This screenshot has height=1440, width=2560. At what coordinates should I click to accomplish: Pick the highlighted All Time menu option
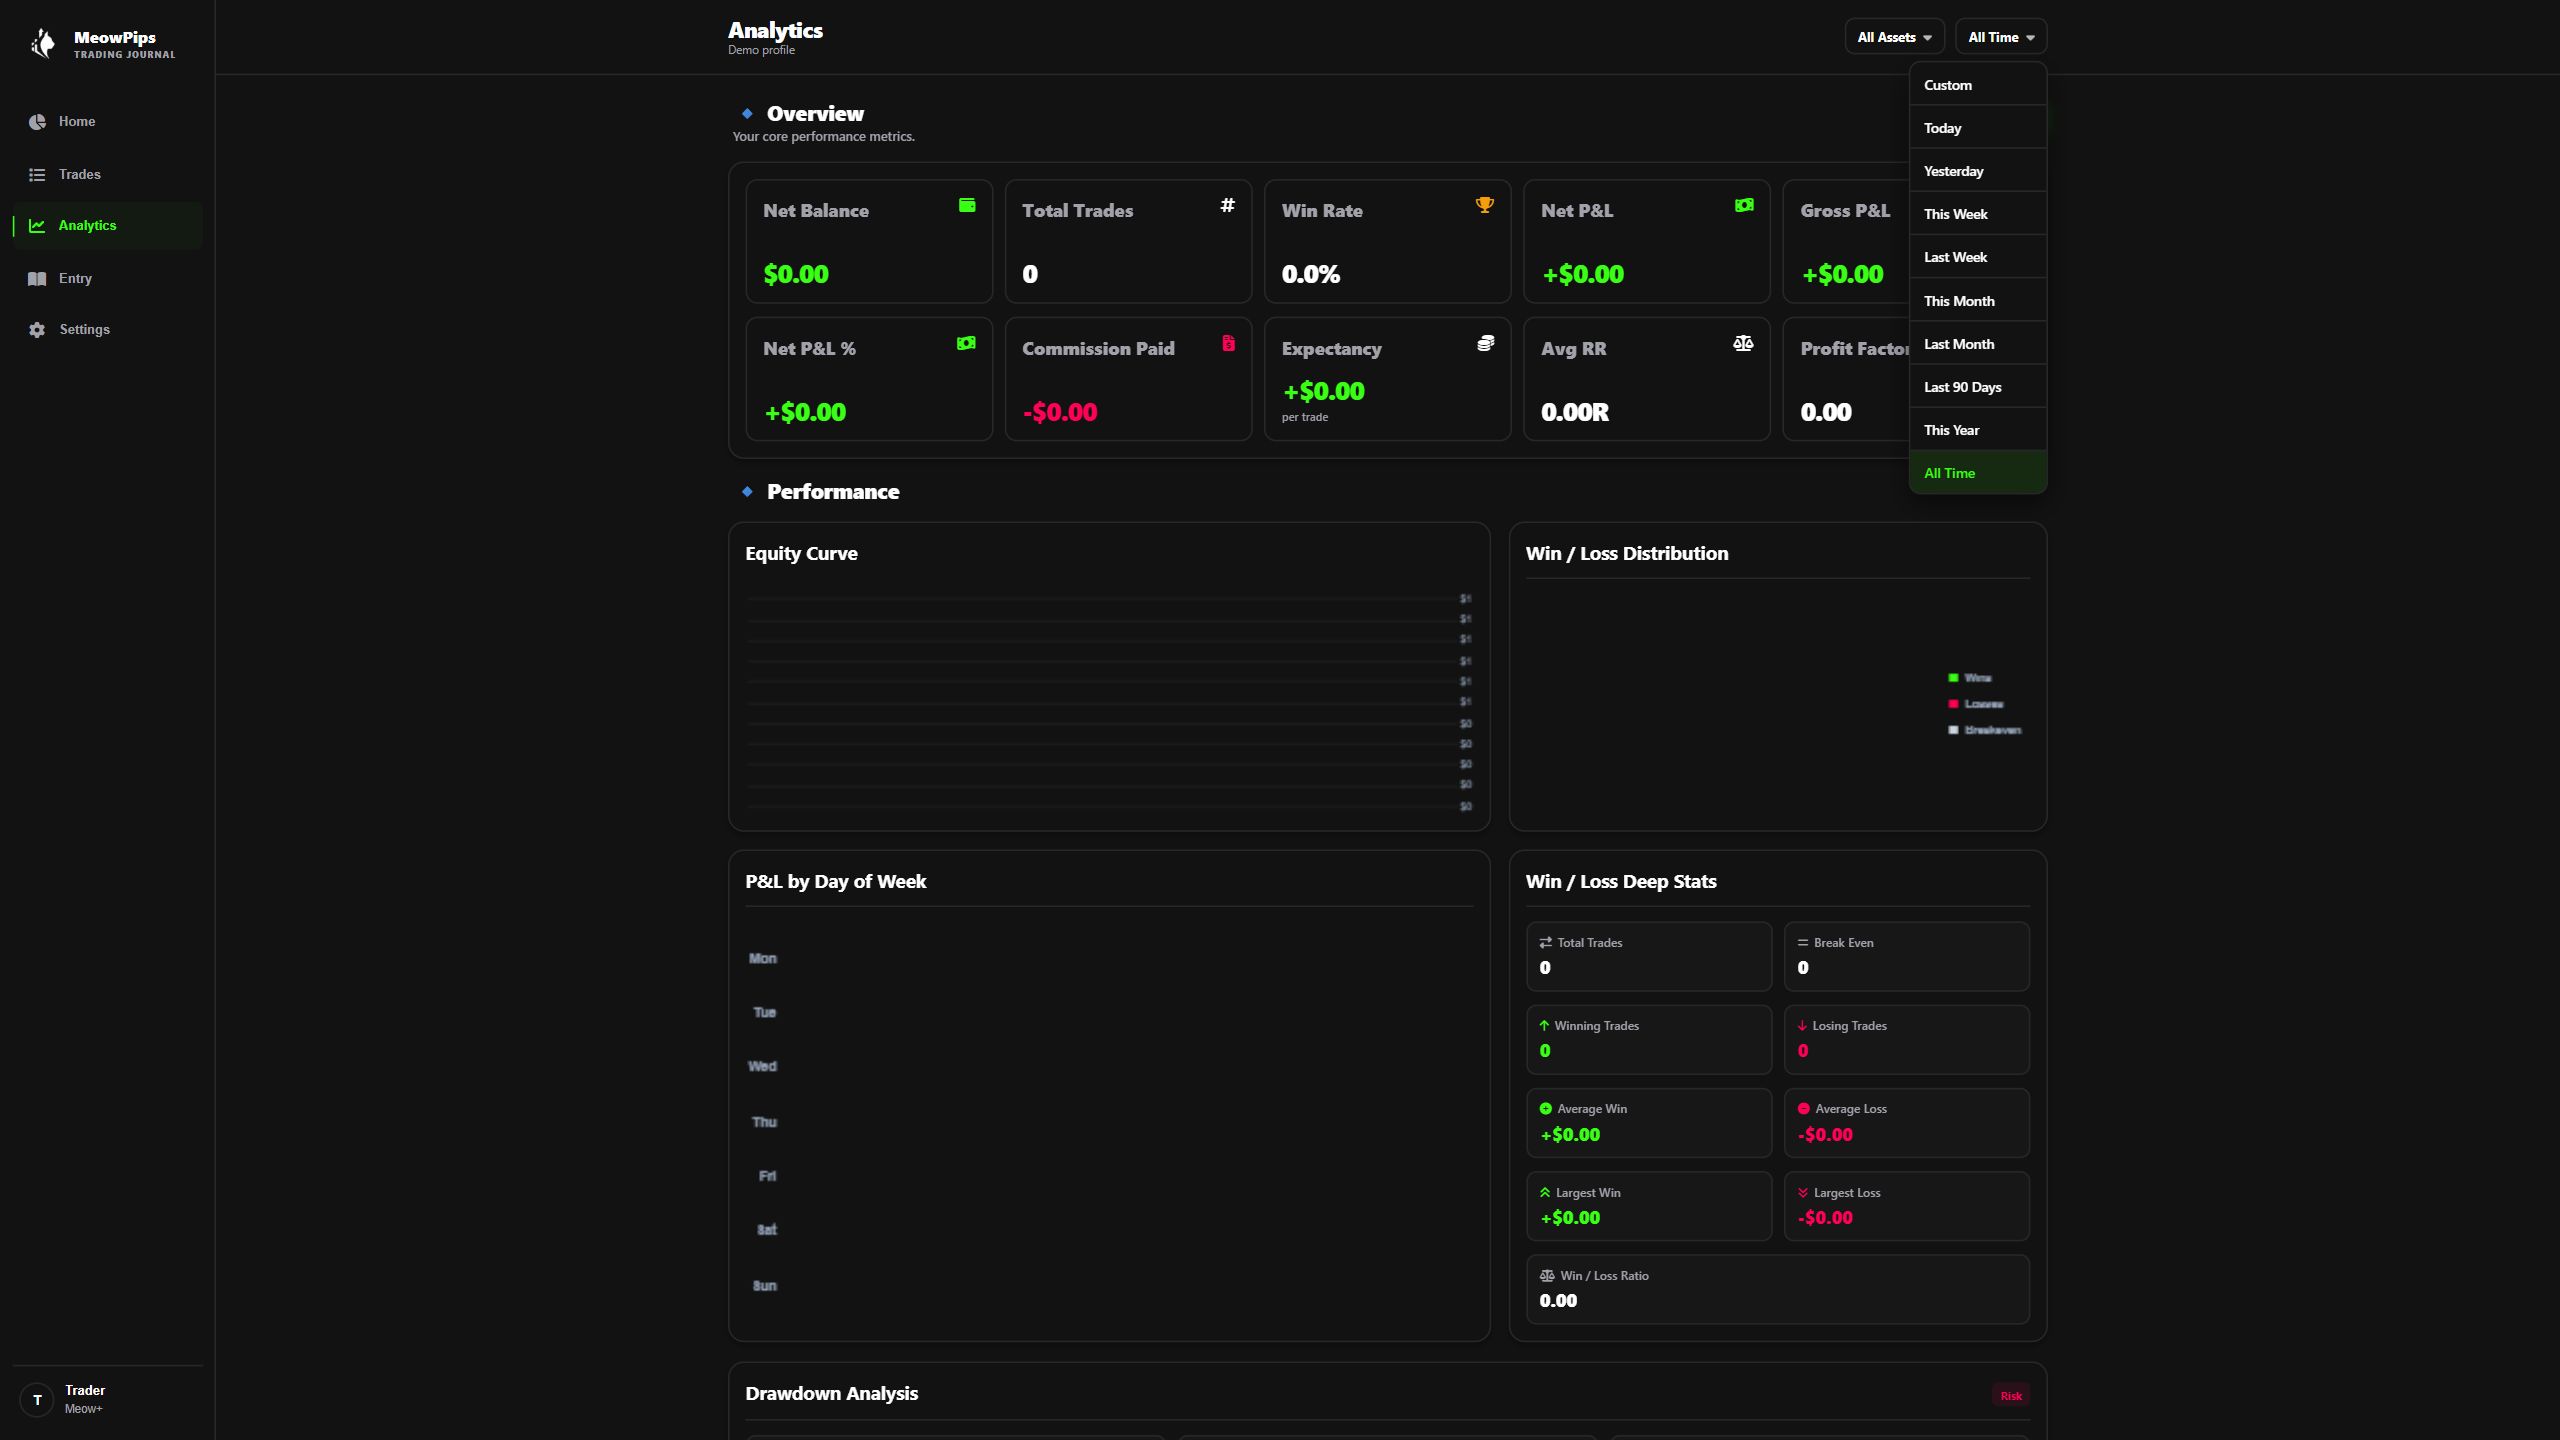1978,473
